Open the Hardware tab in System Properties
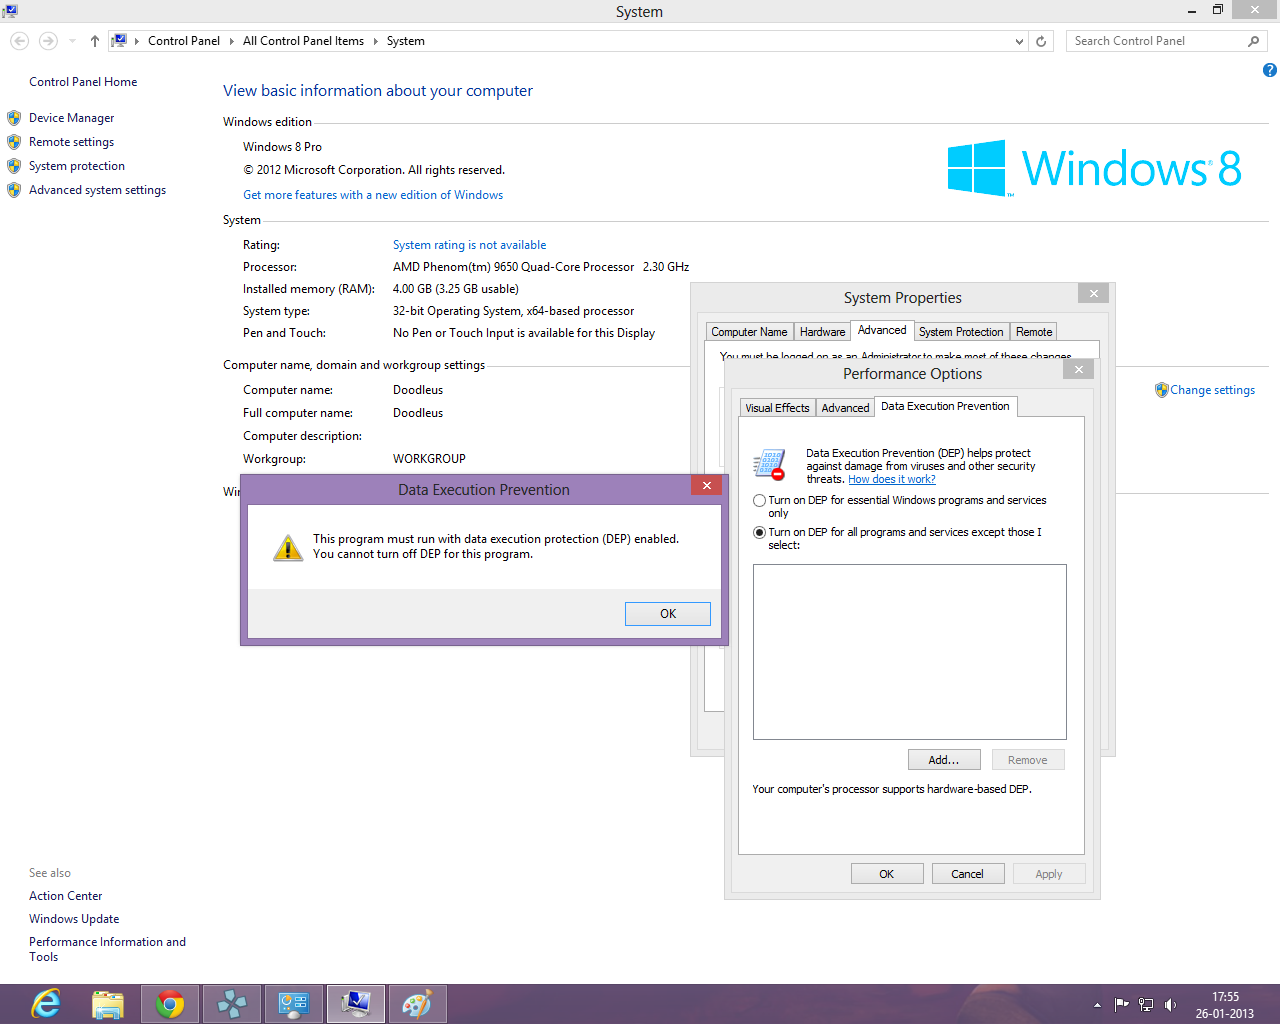 coord(822,332)
